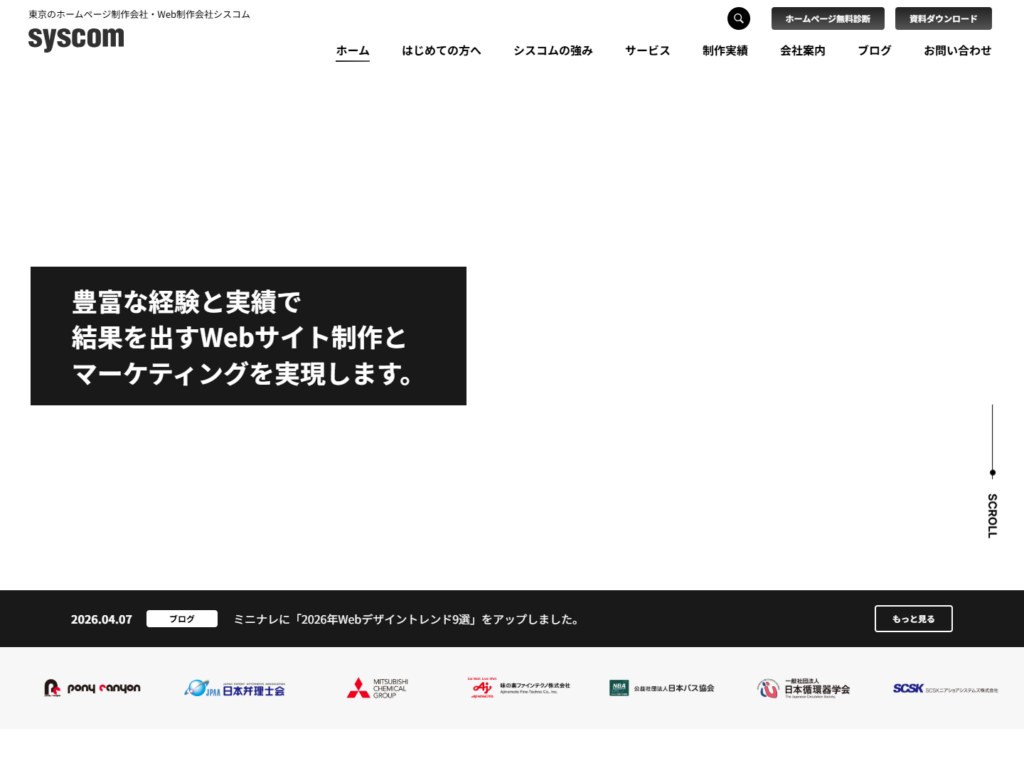Click the syscom logo

[x=76, y=39]
